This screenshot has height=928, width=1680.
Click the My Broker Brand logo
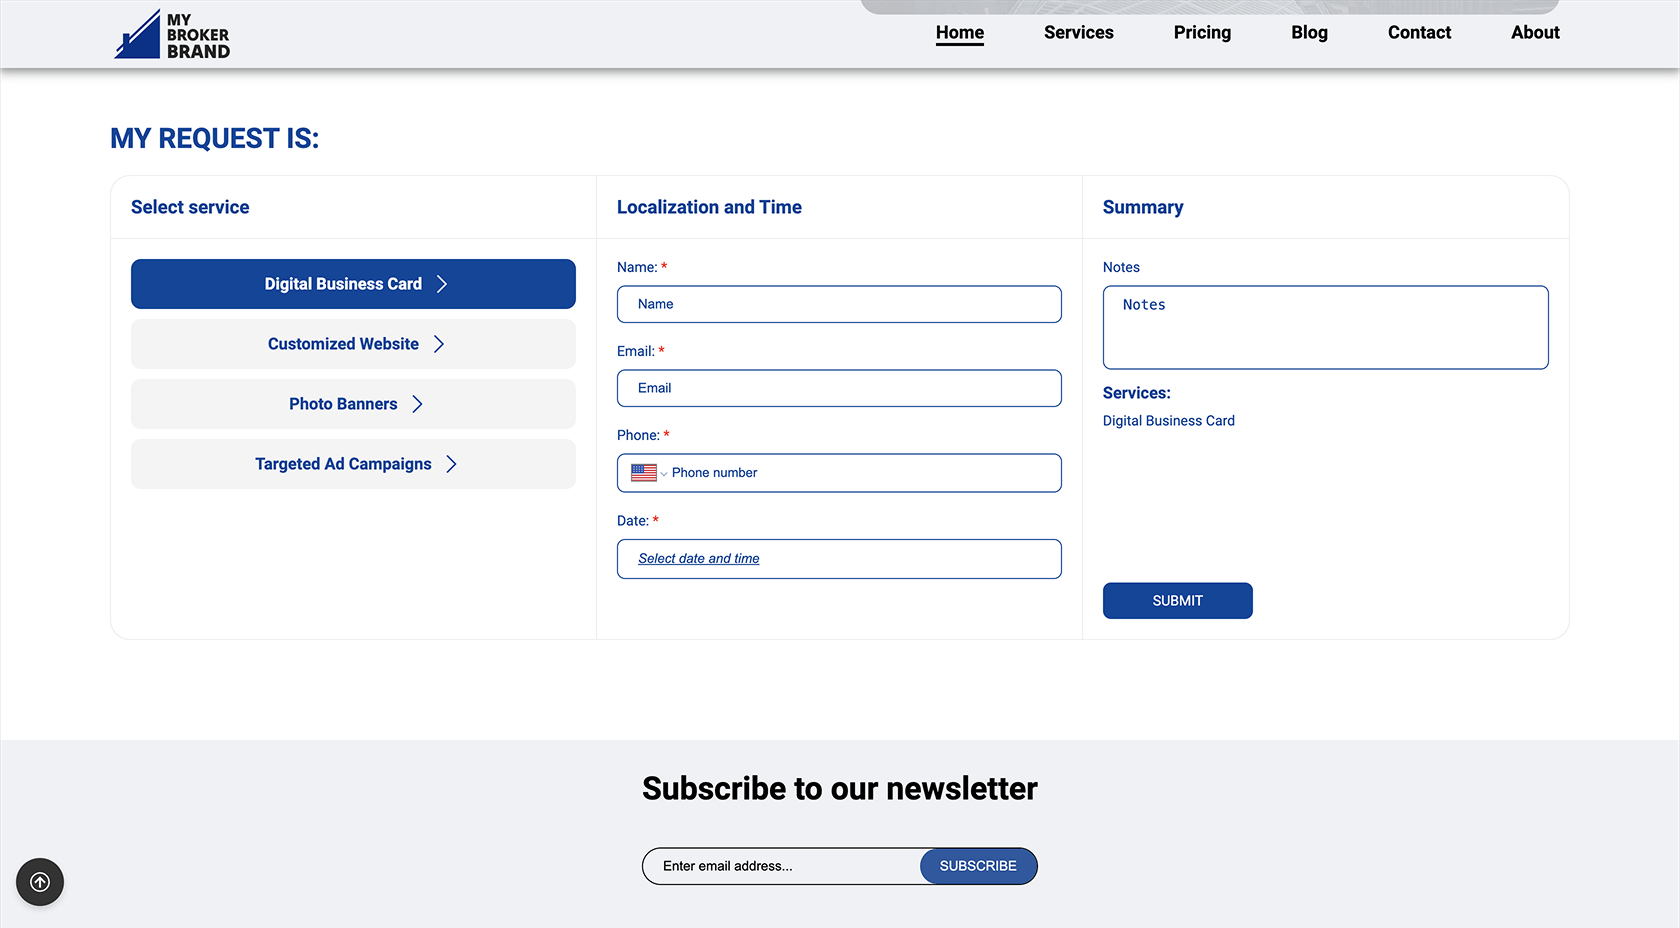pyautogui.click(x=172, y=35)
